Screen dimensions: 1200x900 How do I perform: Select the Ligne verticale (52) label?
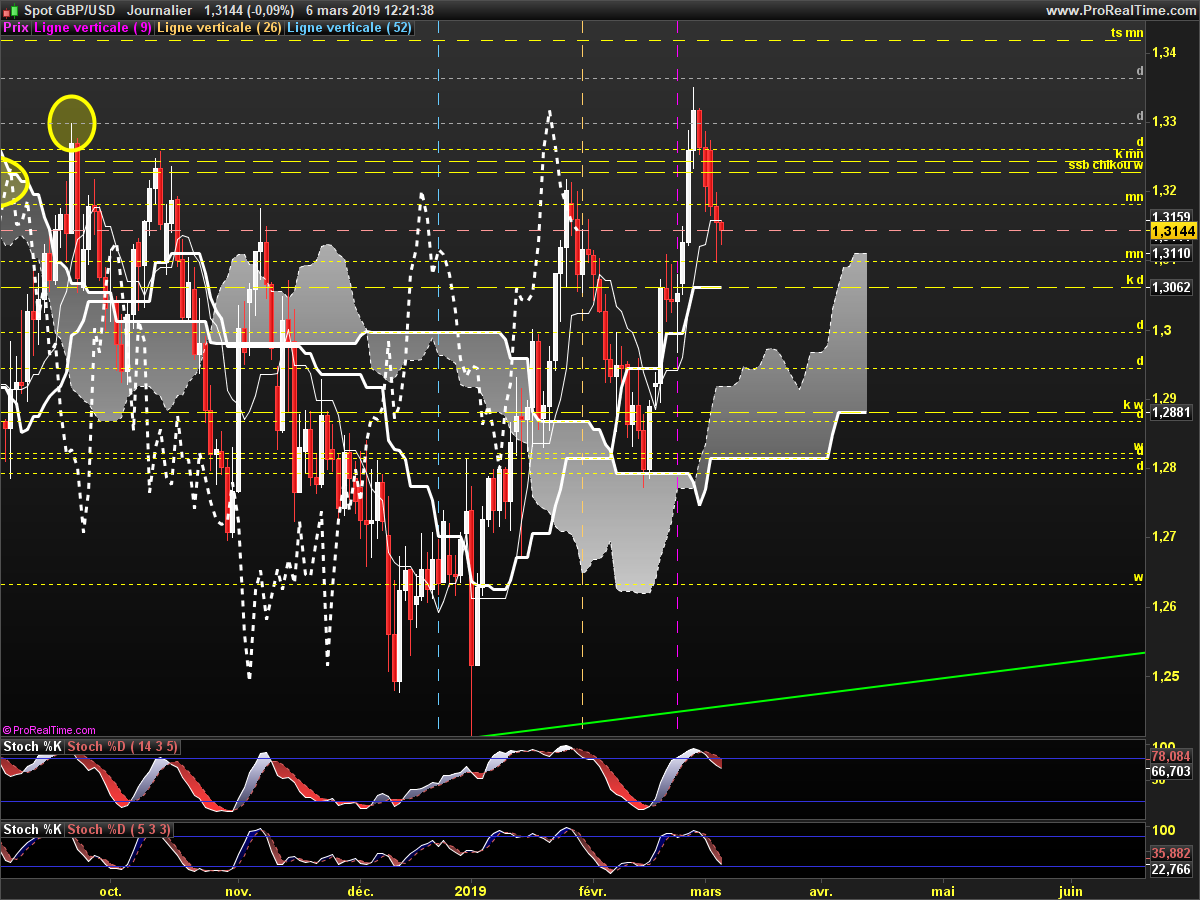(x=349, y=28)
